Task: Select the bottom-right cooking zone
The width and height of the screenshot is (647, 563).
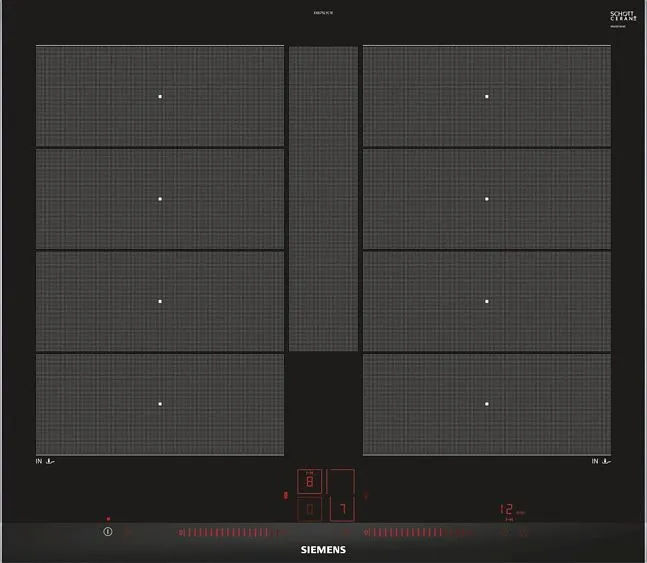Action: pyautogui.click(x=487, y=404)
